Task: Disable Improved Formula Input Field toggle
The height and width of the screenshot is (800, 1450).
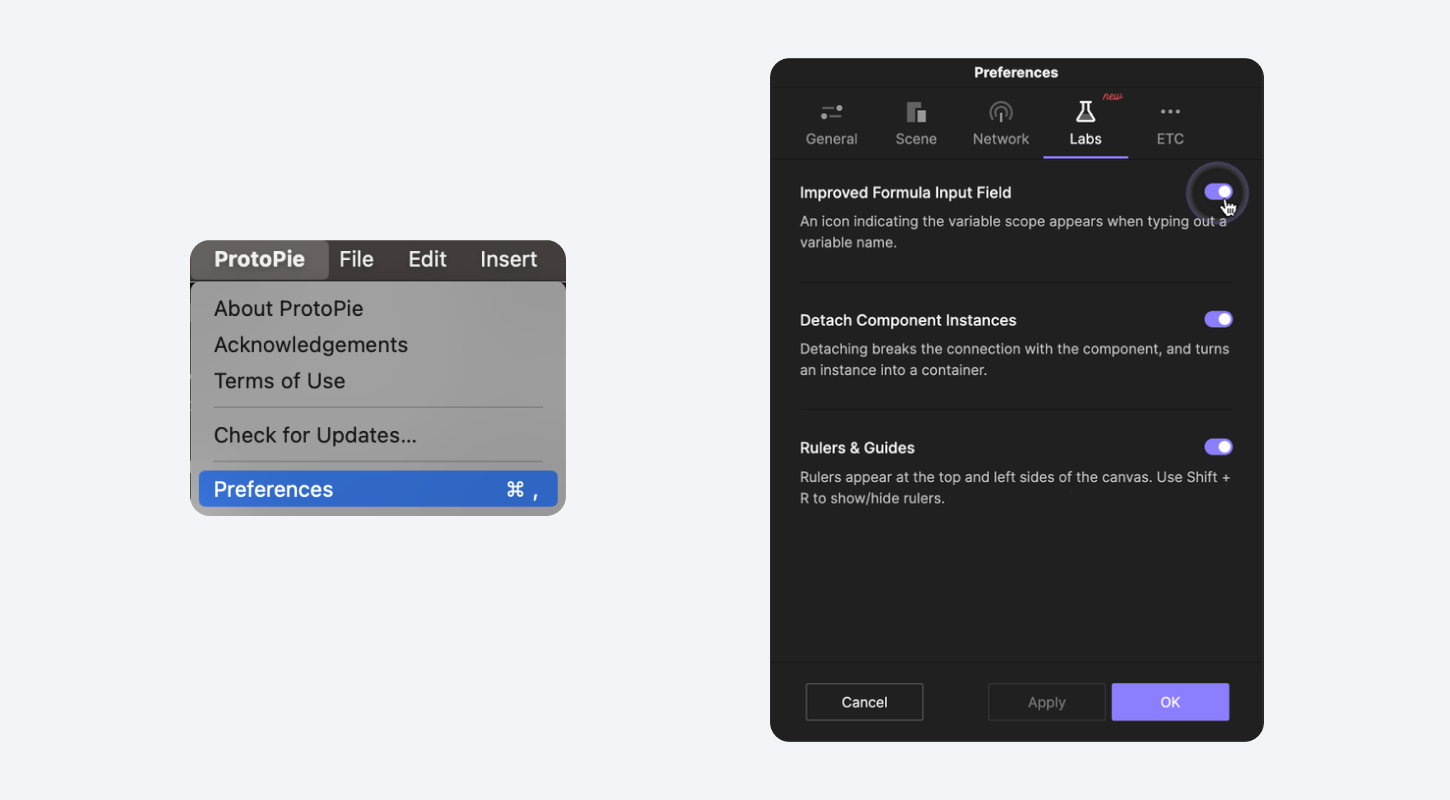Action: tap(1218, 192)
